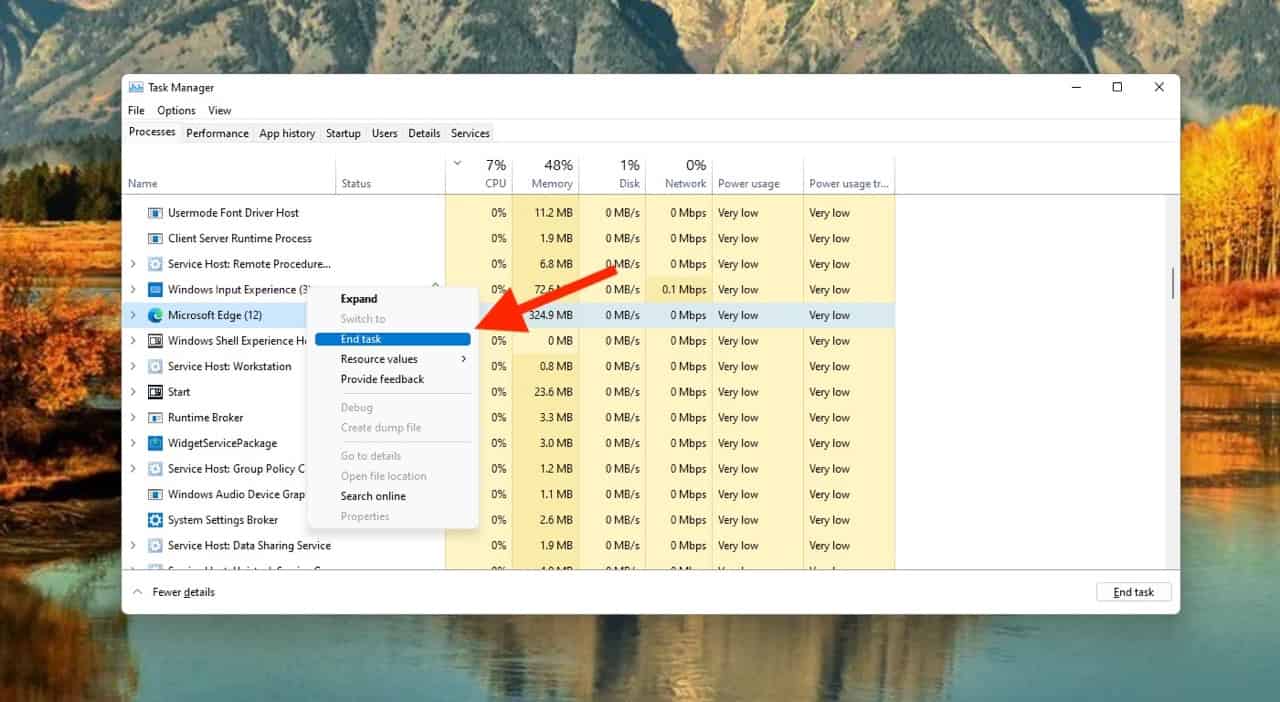Switch to the Services tab
The width and height of the screenshot is (1280, 702).
pos(470,133)
